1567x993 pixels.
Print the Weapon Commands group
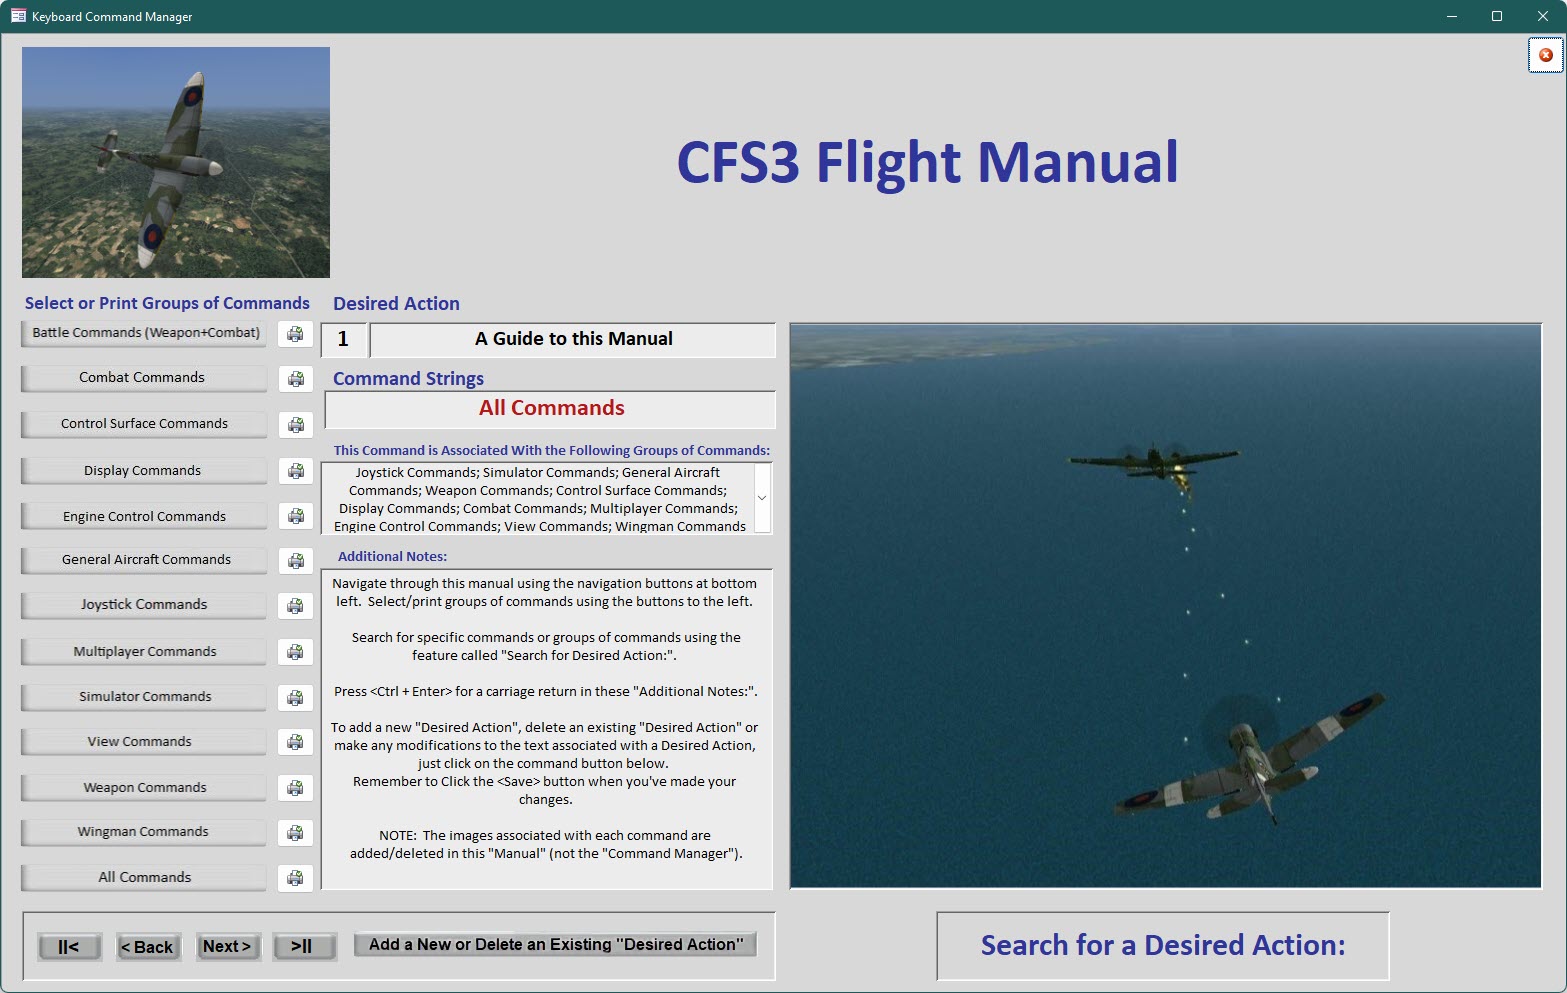[x=295, y=788]
